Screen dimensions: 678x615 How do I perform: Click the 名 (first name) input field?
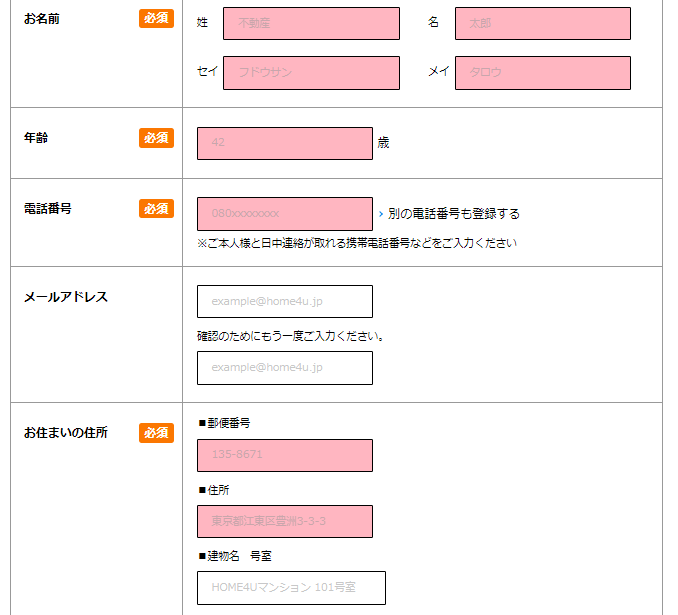tap(542, 24)
